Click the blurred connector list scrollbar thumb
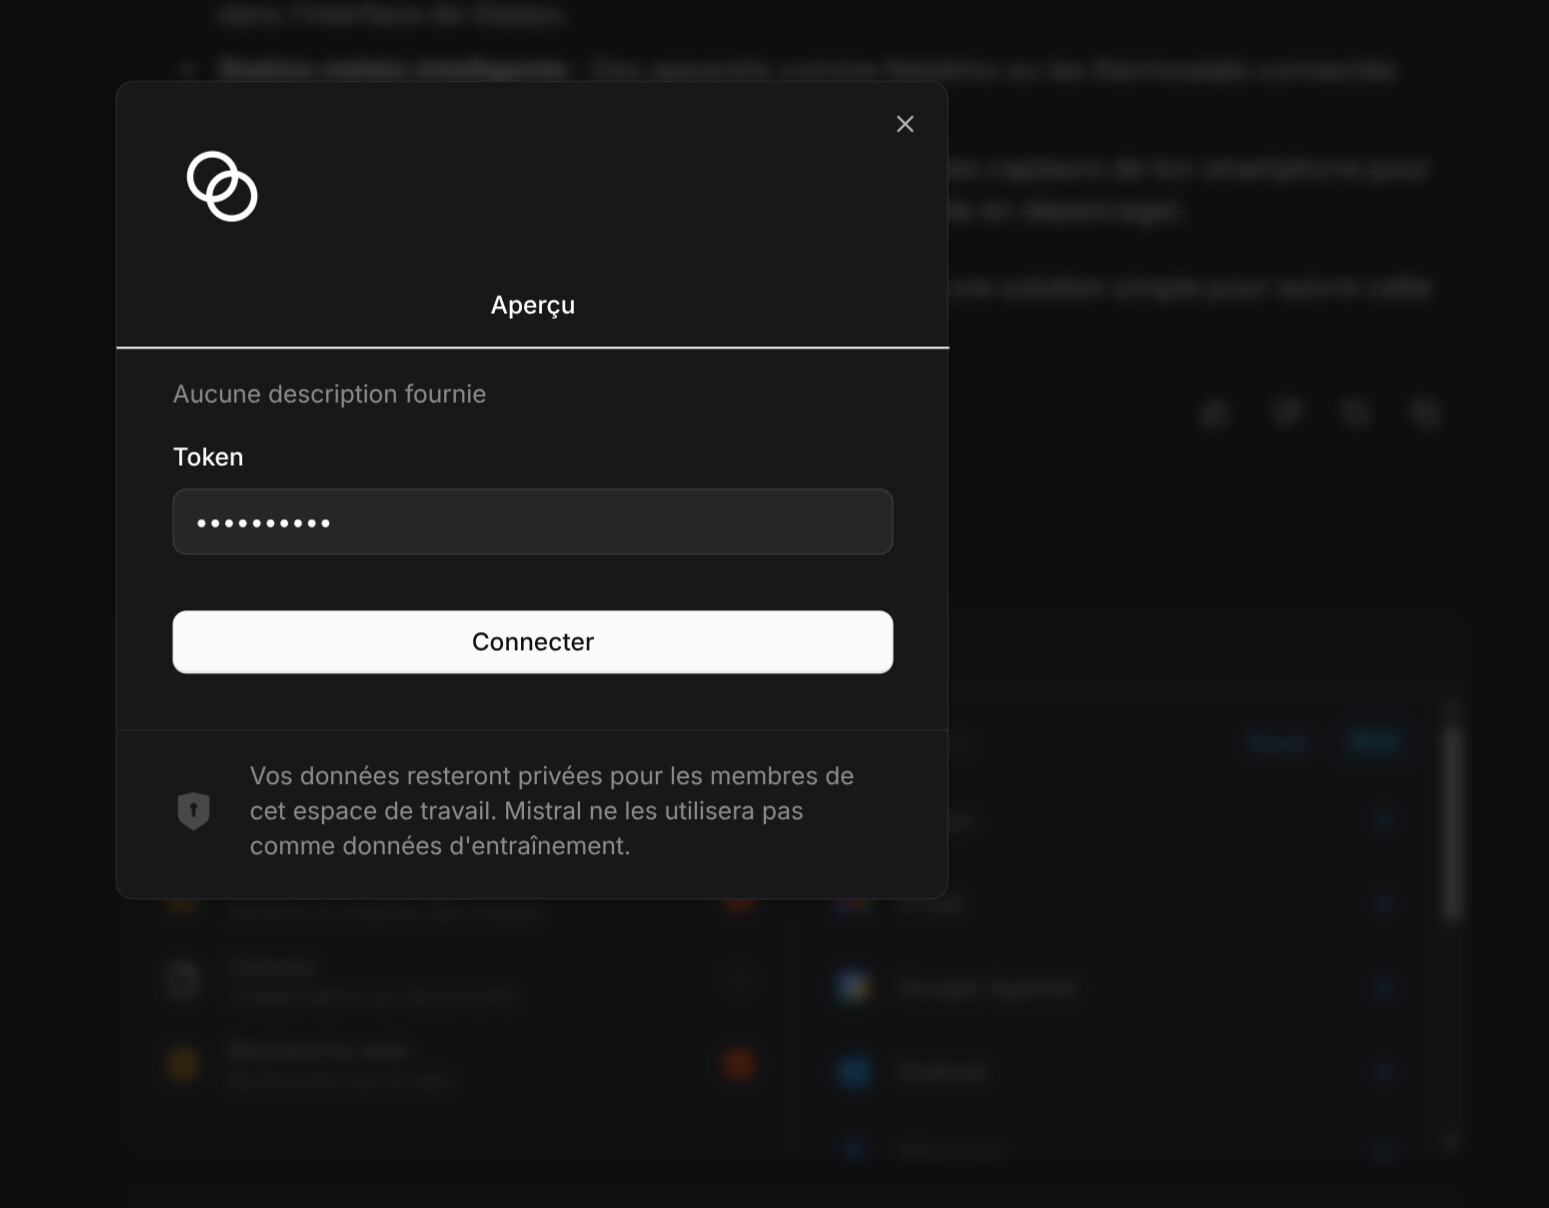This screenshot has width=1549, height=1208. 1453,822
